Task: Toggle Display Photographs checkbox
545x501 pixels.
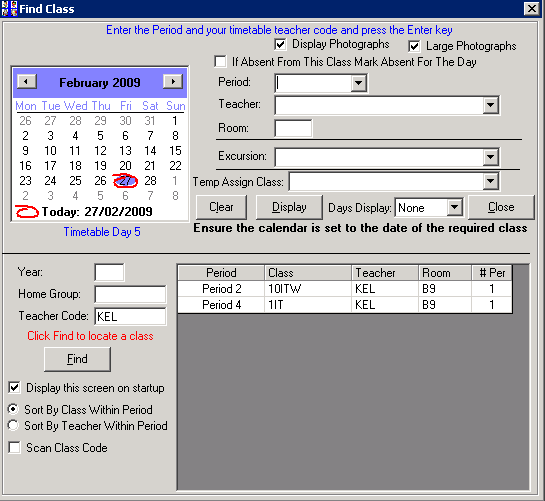Action: point(280,45)
